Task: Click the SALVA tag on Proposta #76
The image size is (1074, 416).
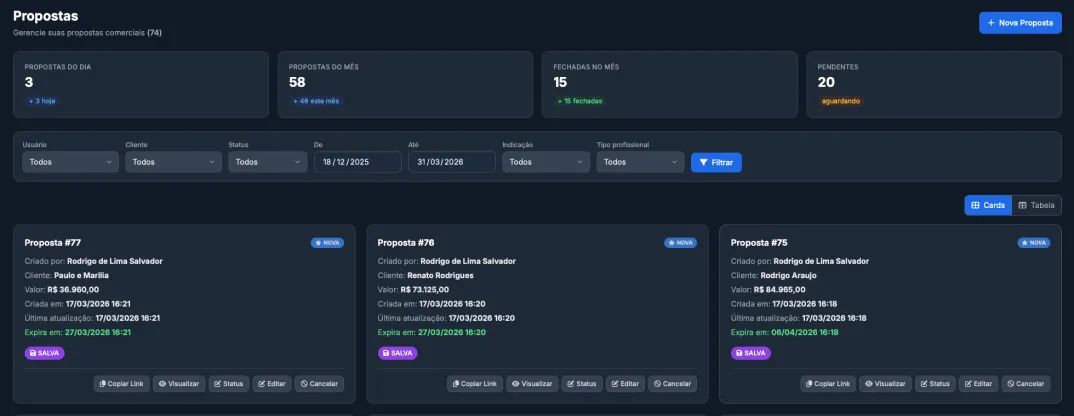Action: [x=397, y=353]
